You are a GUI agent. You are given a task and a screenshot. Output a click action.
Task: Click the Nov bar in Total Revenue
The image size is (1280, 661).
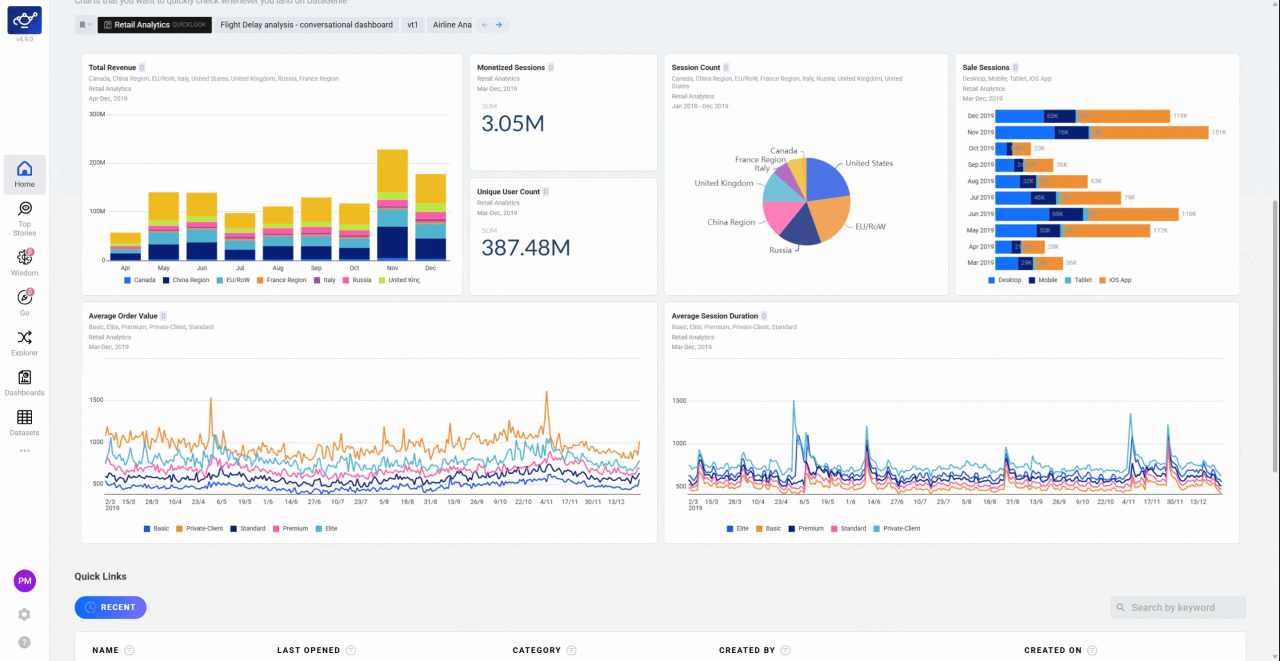(392, 205)
